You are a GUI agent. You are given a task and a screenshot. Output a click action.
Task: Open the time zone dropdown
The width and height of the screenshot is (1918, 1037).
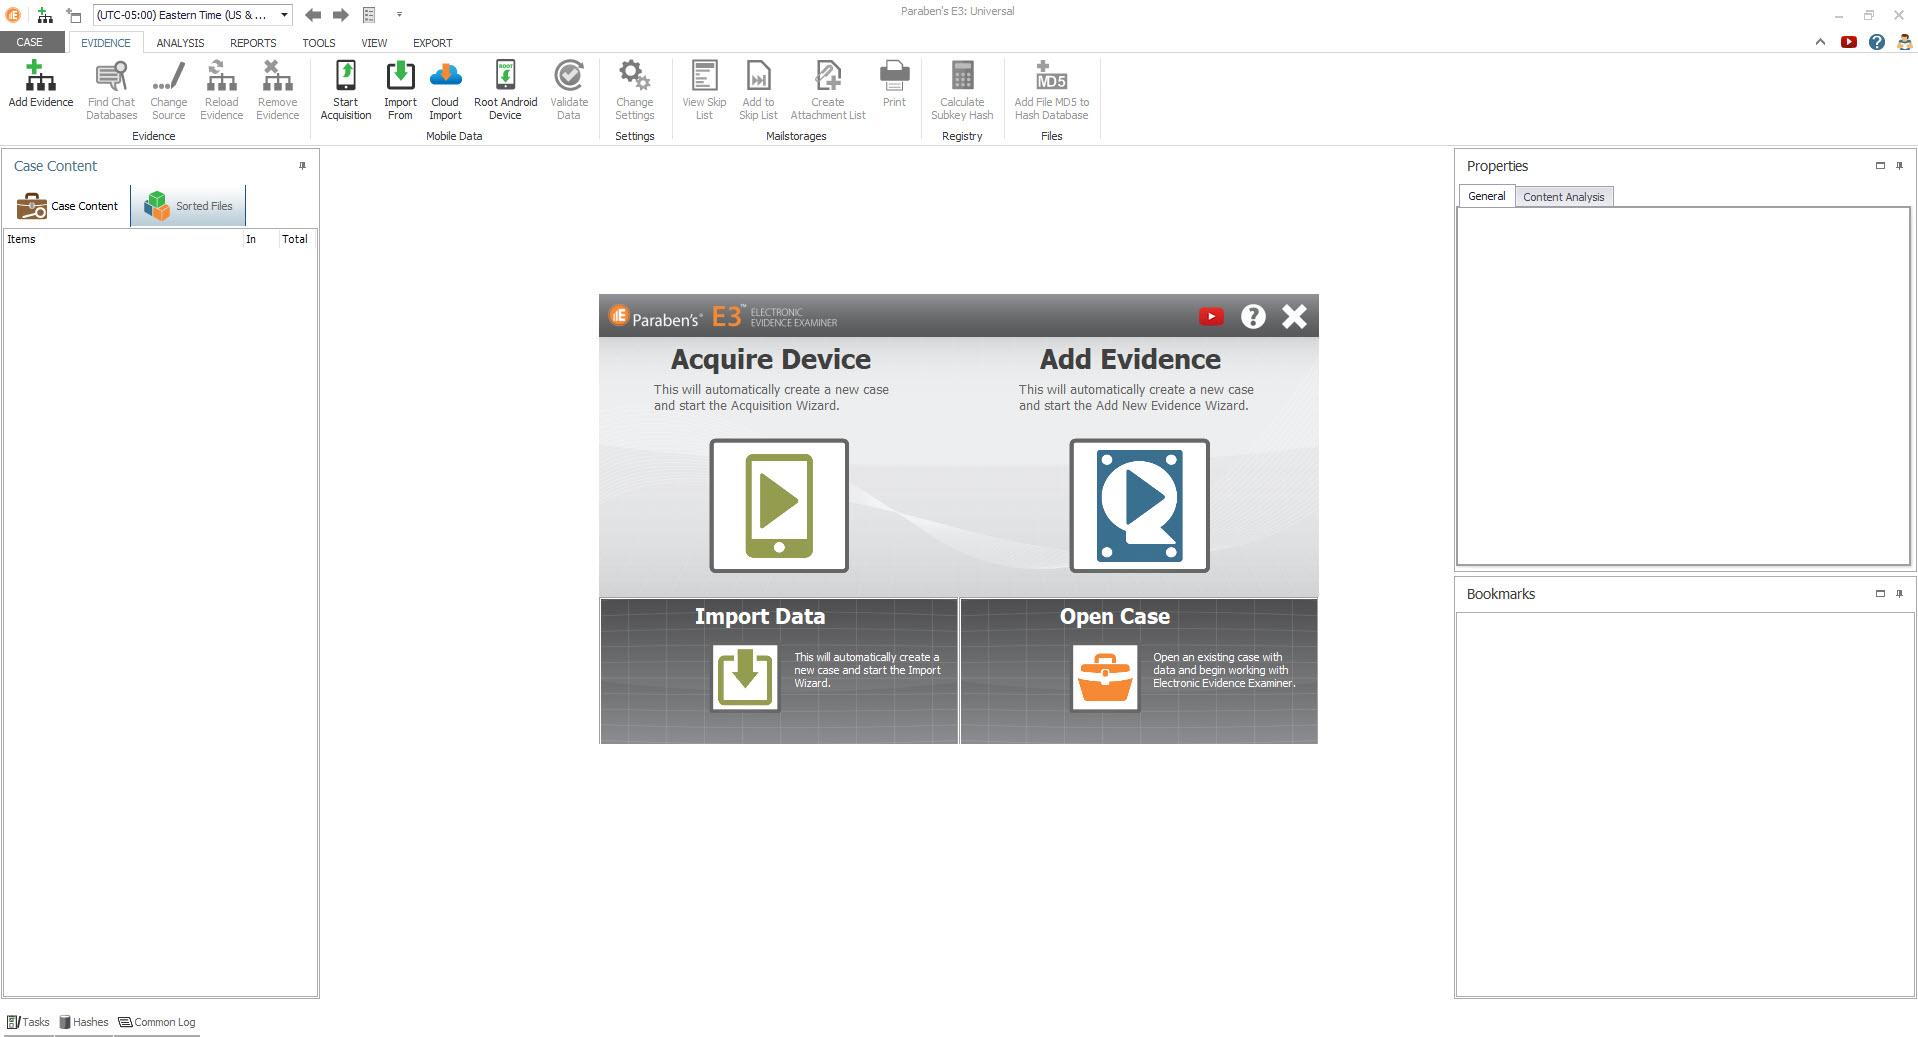tap(284, 15)
